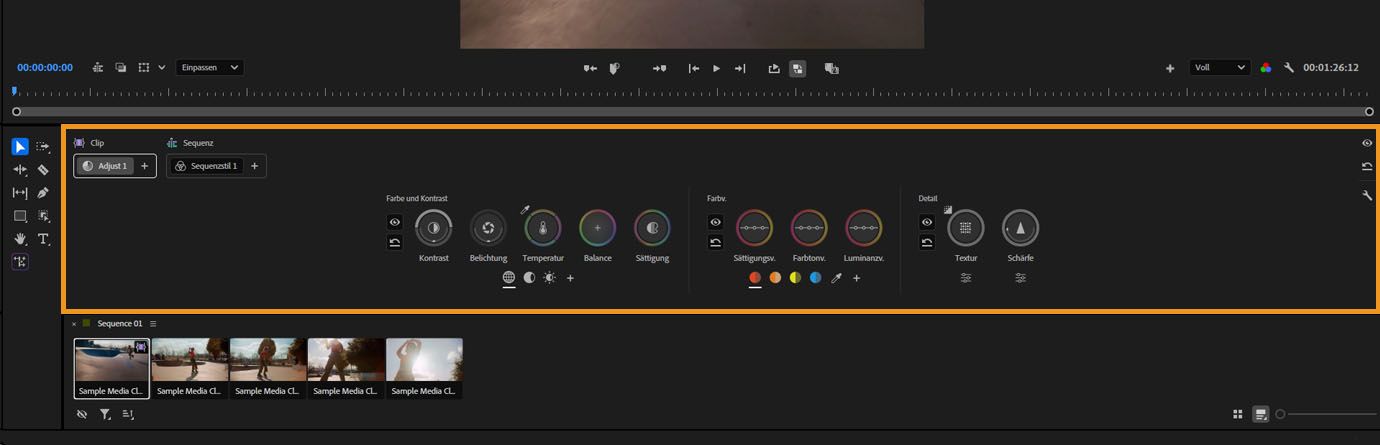
Task: Select the Track Select Forward tool
Action: 43,147
